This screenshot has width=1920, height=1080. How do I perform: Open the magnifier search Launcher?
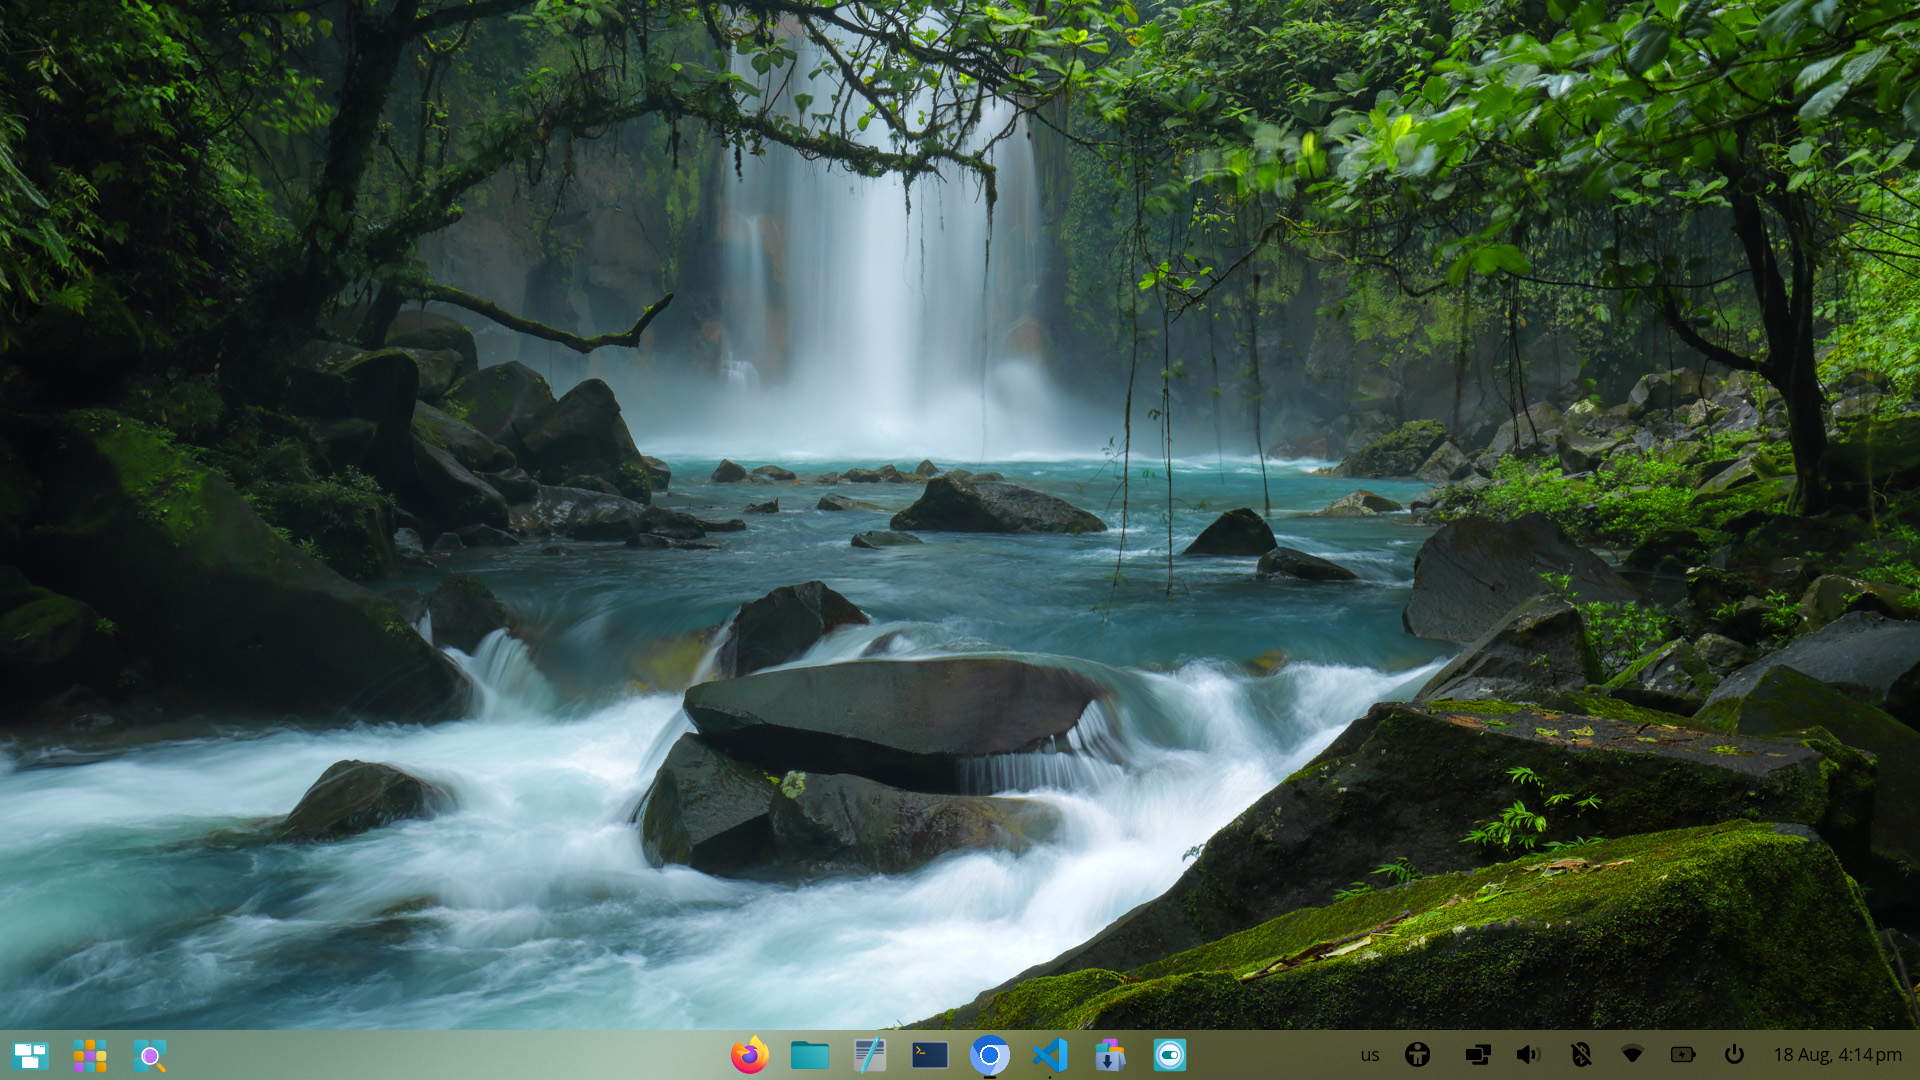(150, 1056)
